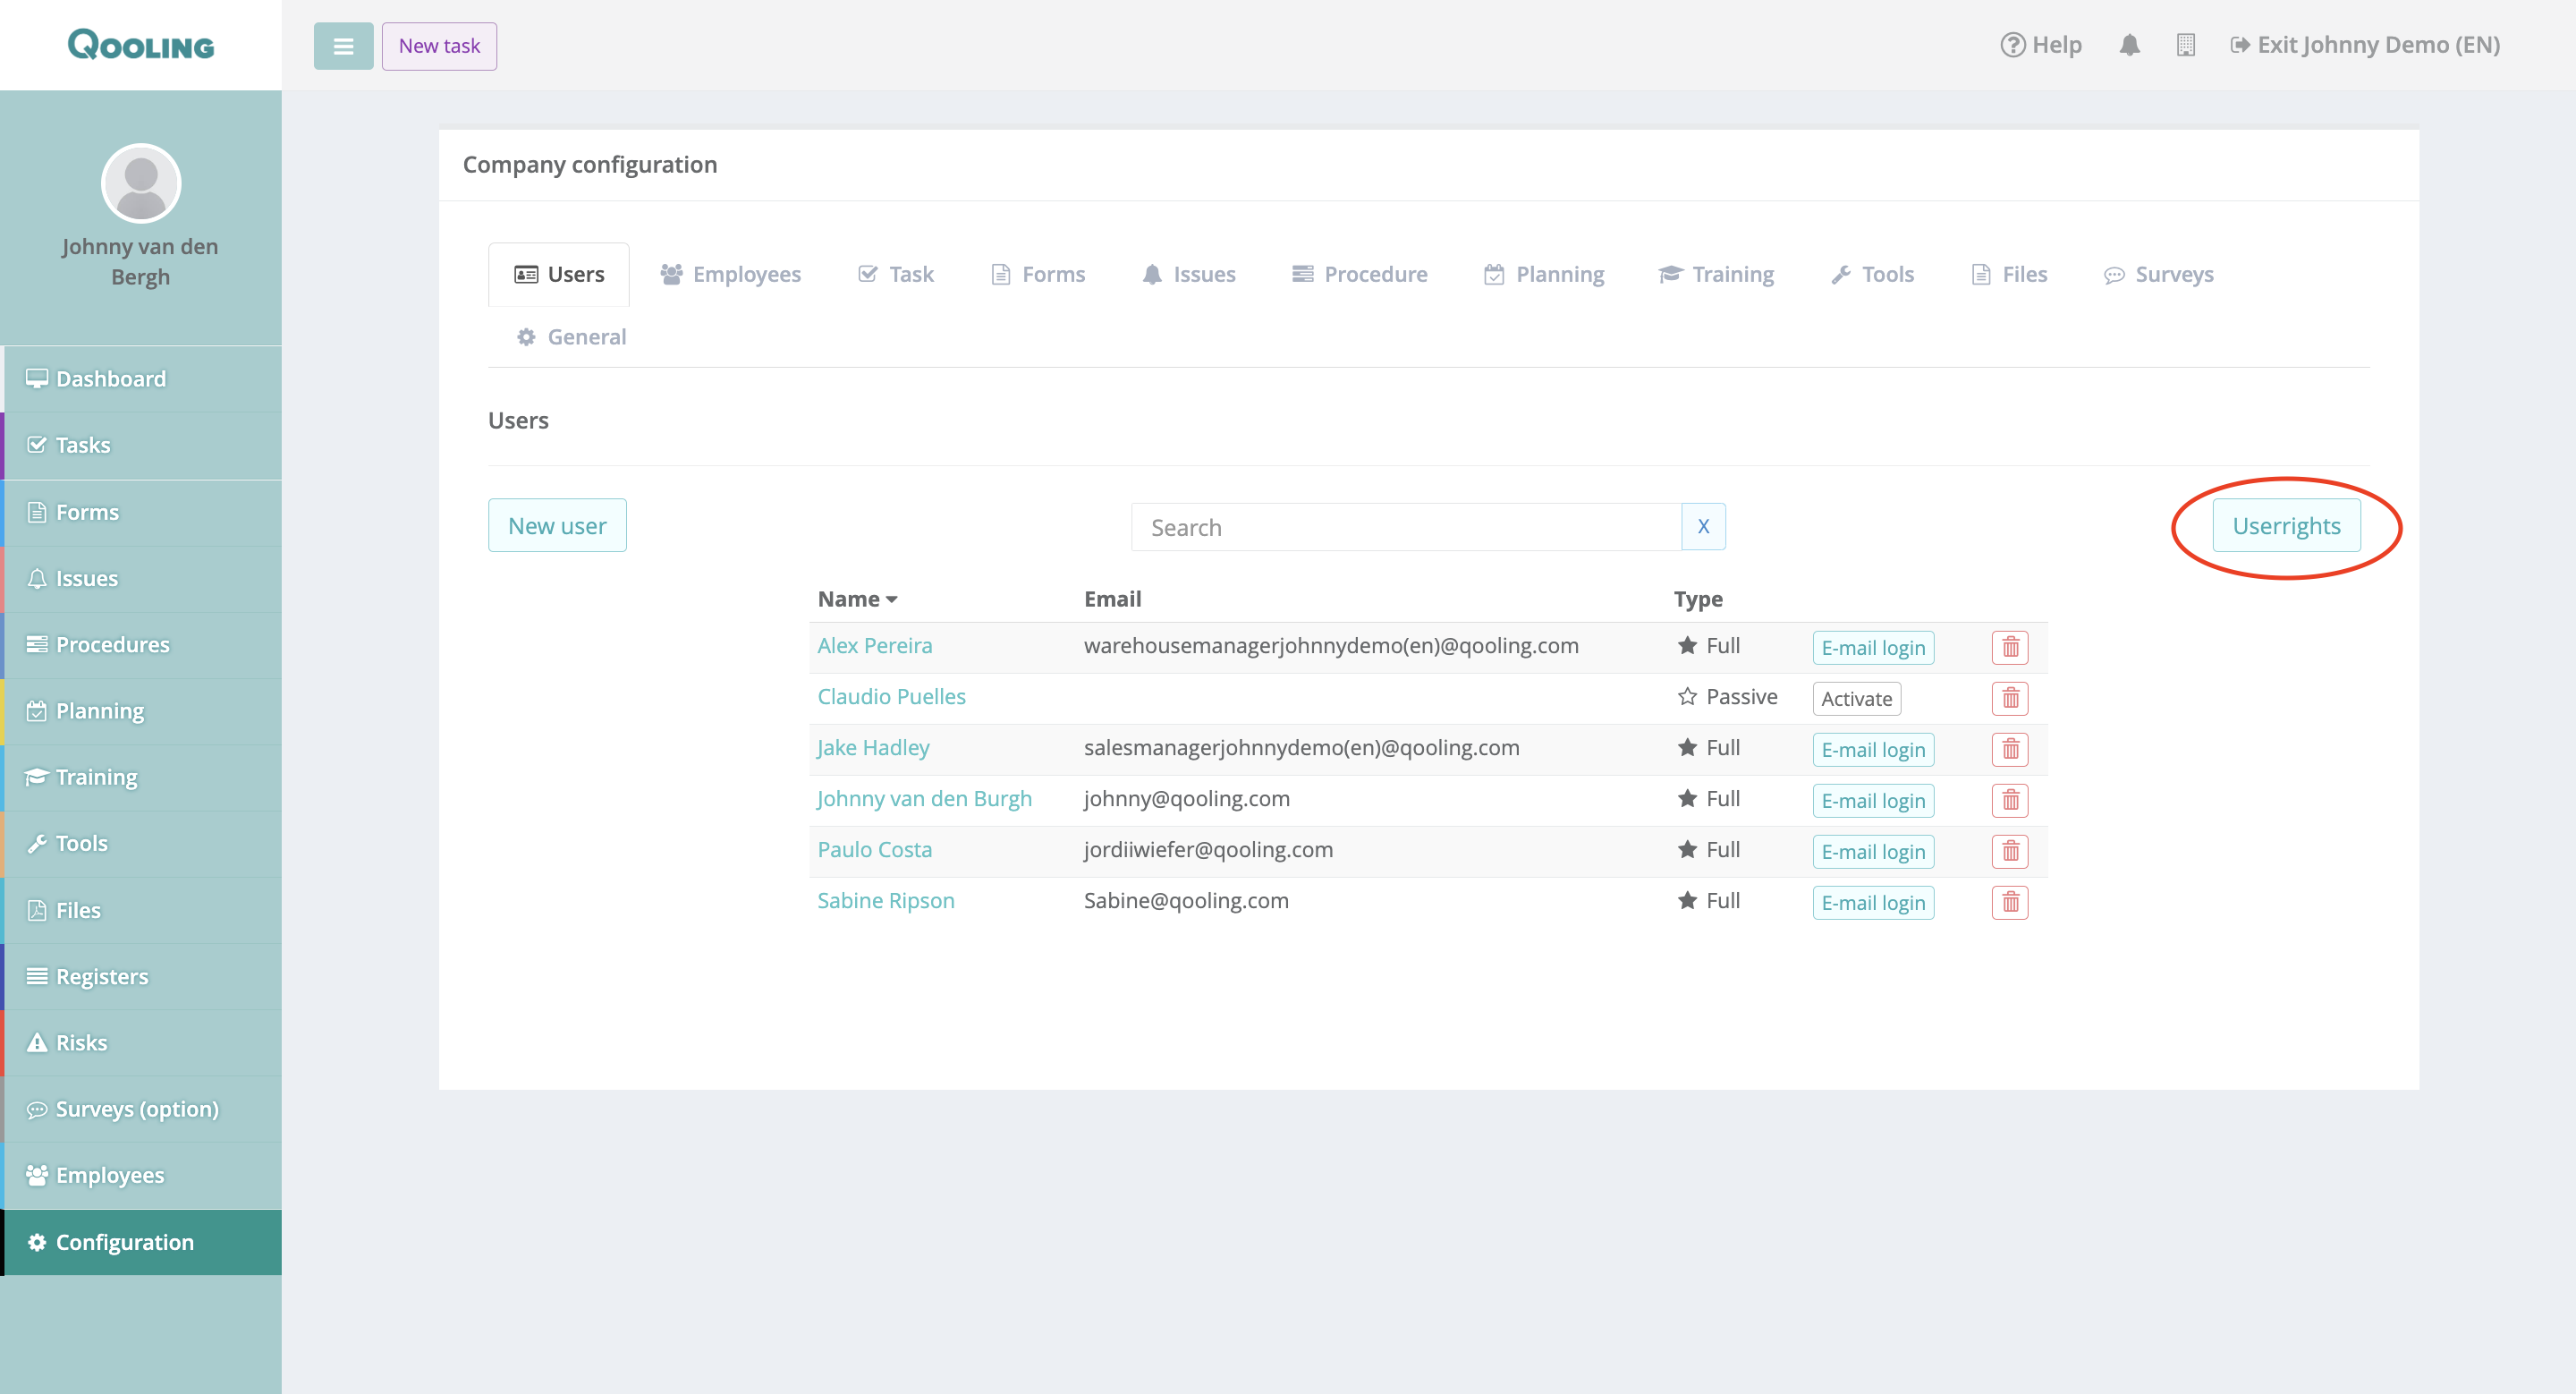Activate Claudio Puelles account

coord(1856,698)
